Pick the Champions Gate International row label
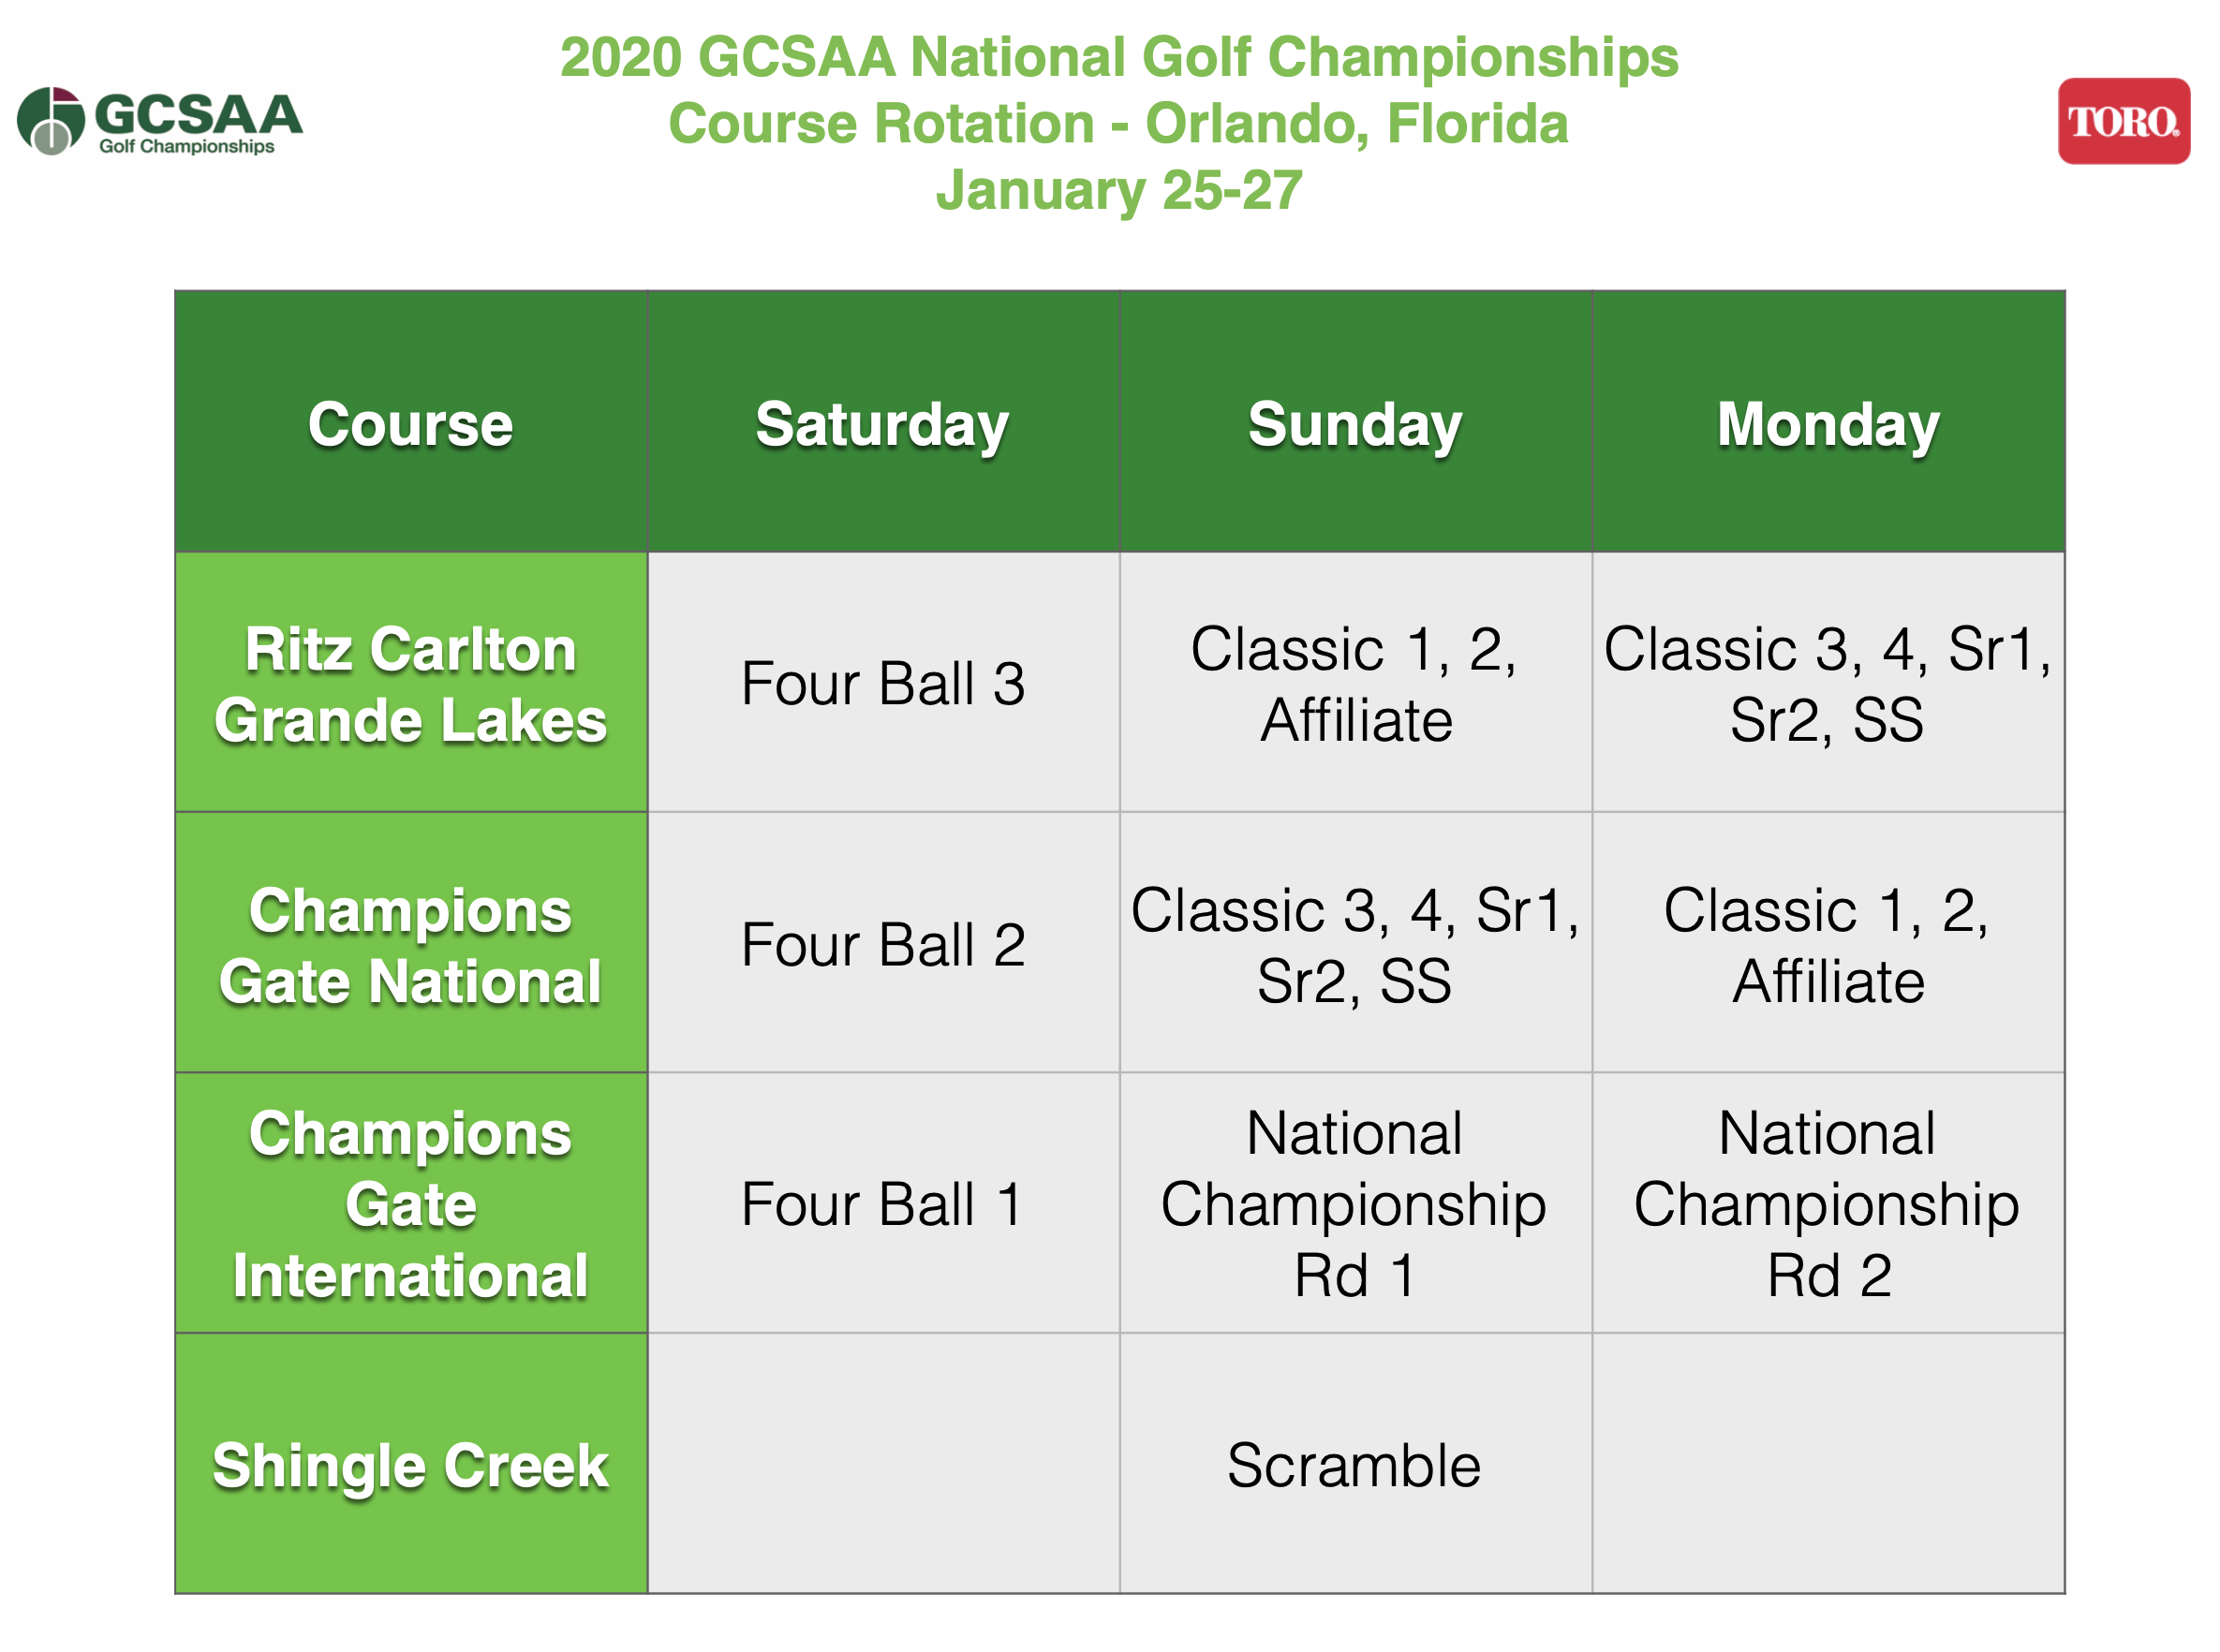This screenshot has height=1652, width=2220. (x=410, y=1204)
